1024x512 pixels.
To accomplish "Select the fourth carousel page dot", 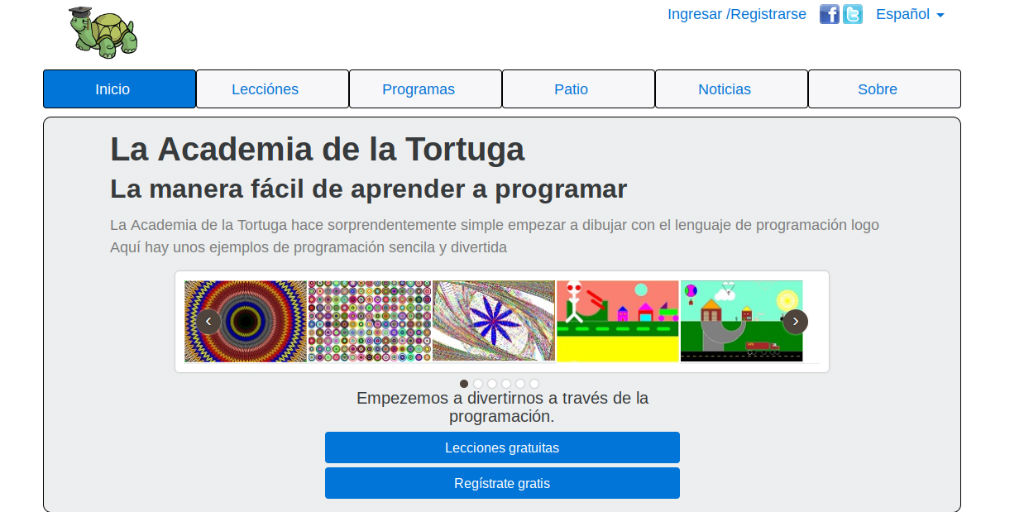I will (506, 384).
